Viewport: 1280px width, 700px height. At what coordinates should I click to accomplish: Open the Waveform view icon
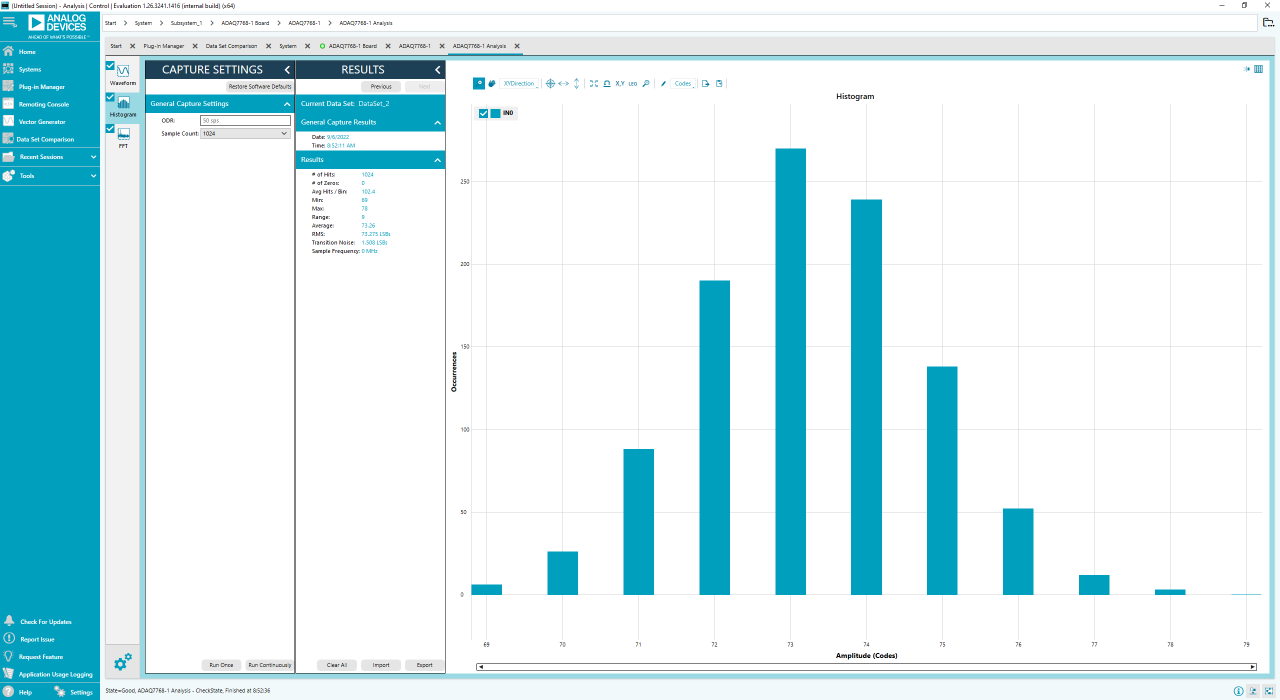pyautogui.click(x=122, y=72)
